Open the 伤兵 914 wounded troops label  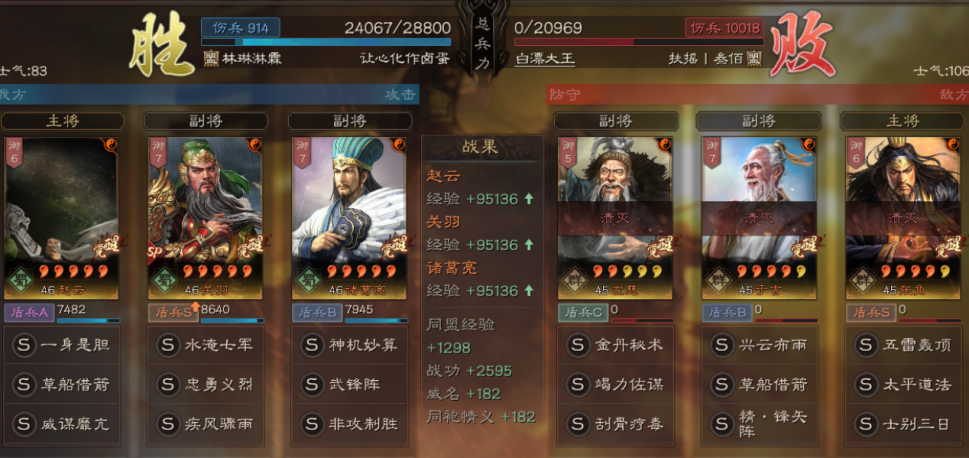pos(240,28)
